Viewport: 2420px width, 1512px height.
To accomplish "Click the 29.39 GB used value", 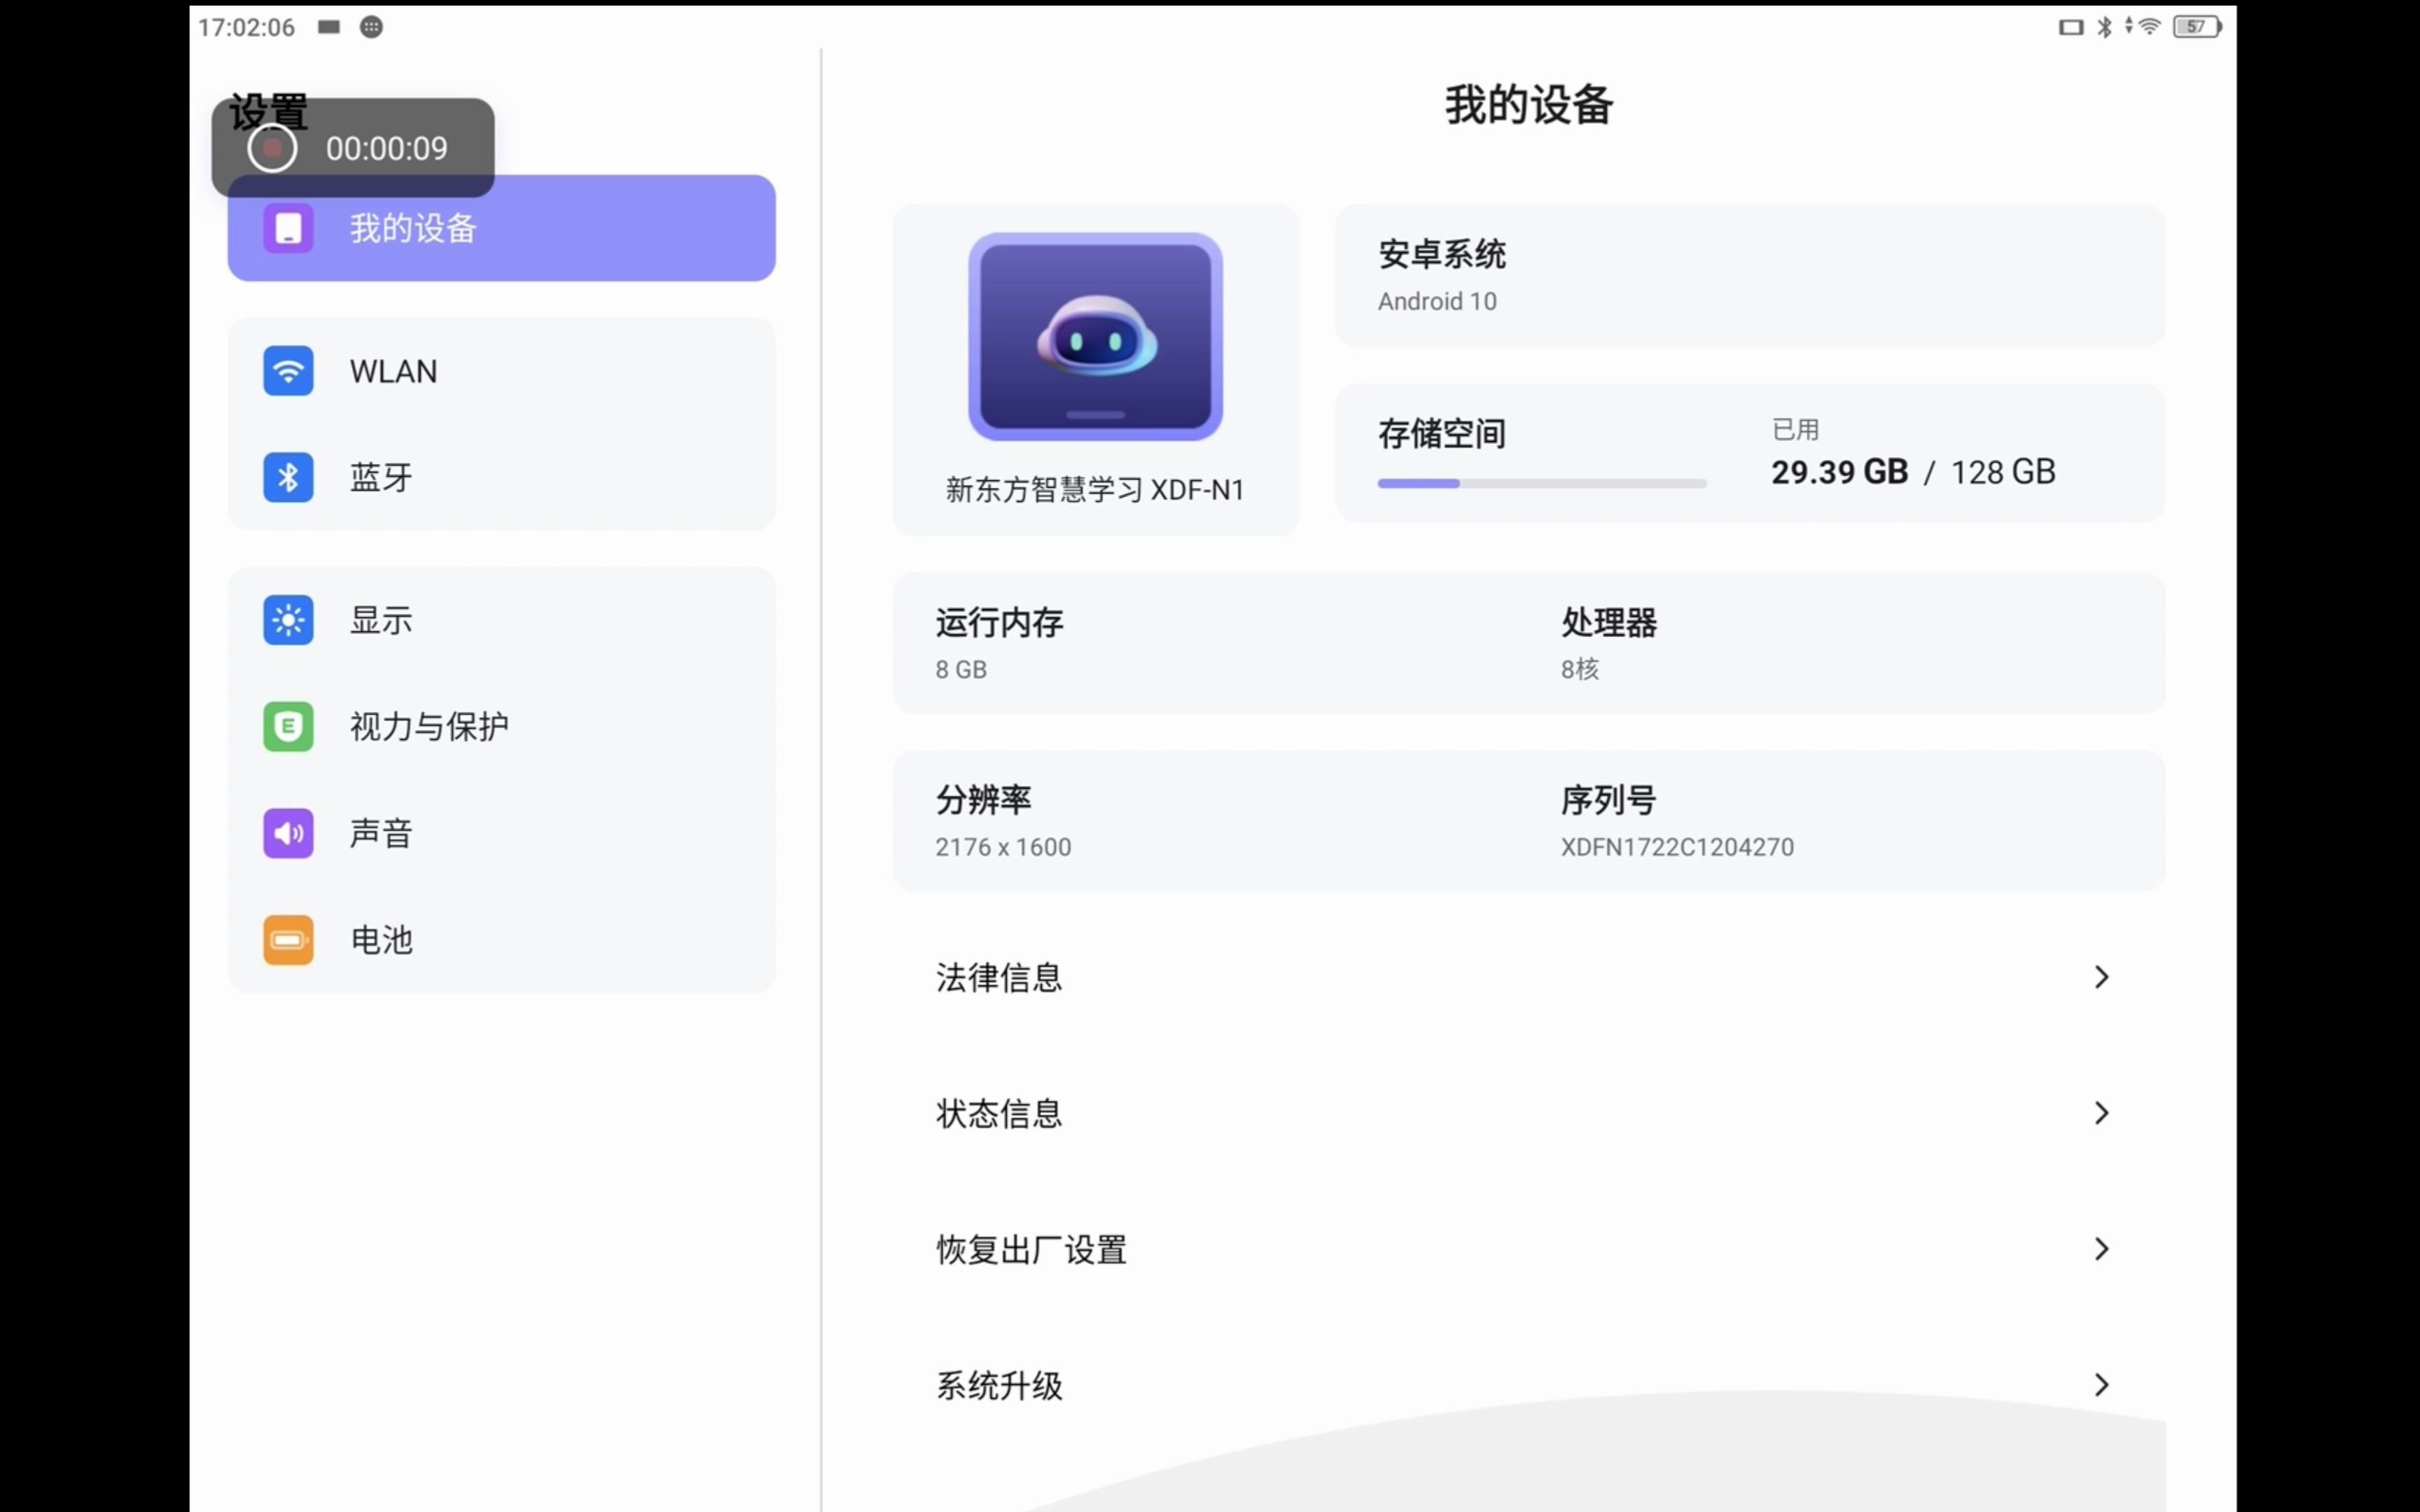I will pos(1839,472).
